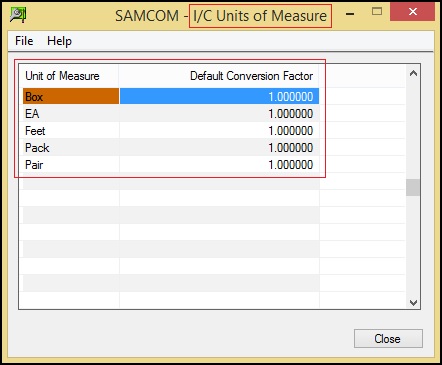The width and height of the screenshot is (442, 365).
Task: Click the Pack conversion factor value
Action: click(291, 148)
